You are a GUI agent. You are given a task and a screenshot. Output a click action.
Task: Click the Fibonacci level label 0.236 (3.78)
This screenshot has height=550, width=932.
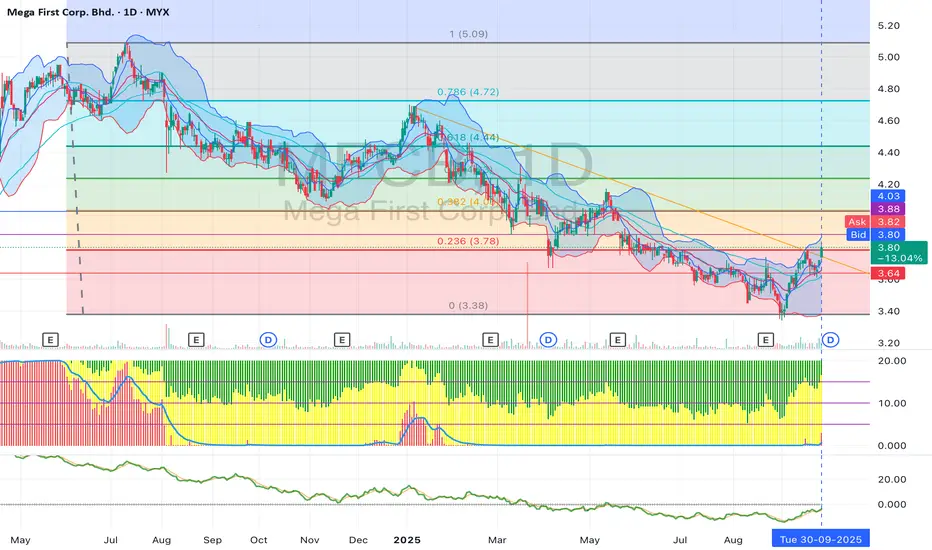coord(468,241)
